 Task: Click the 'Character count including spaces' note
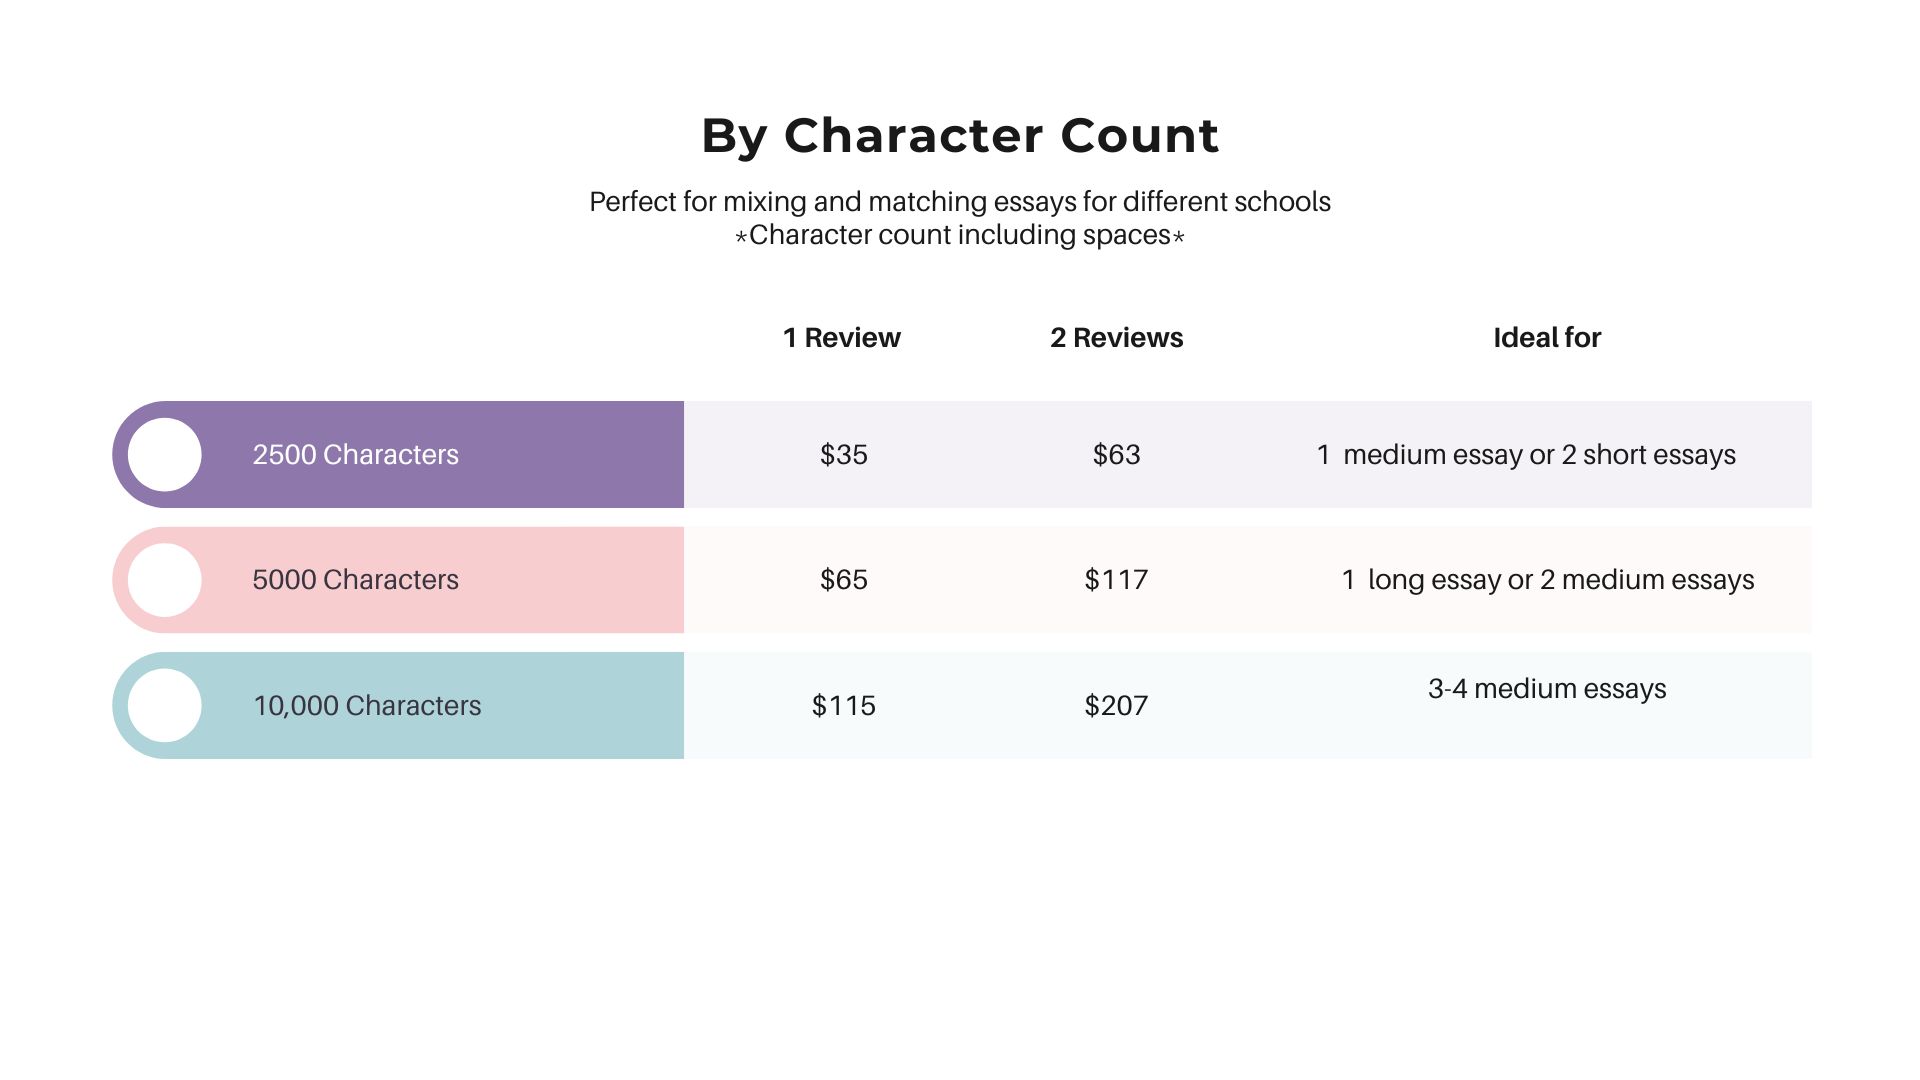[960, 235]
